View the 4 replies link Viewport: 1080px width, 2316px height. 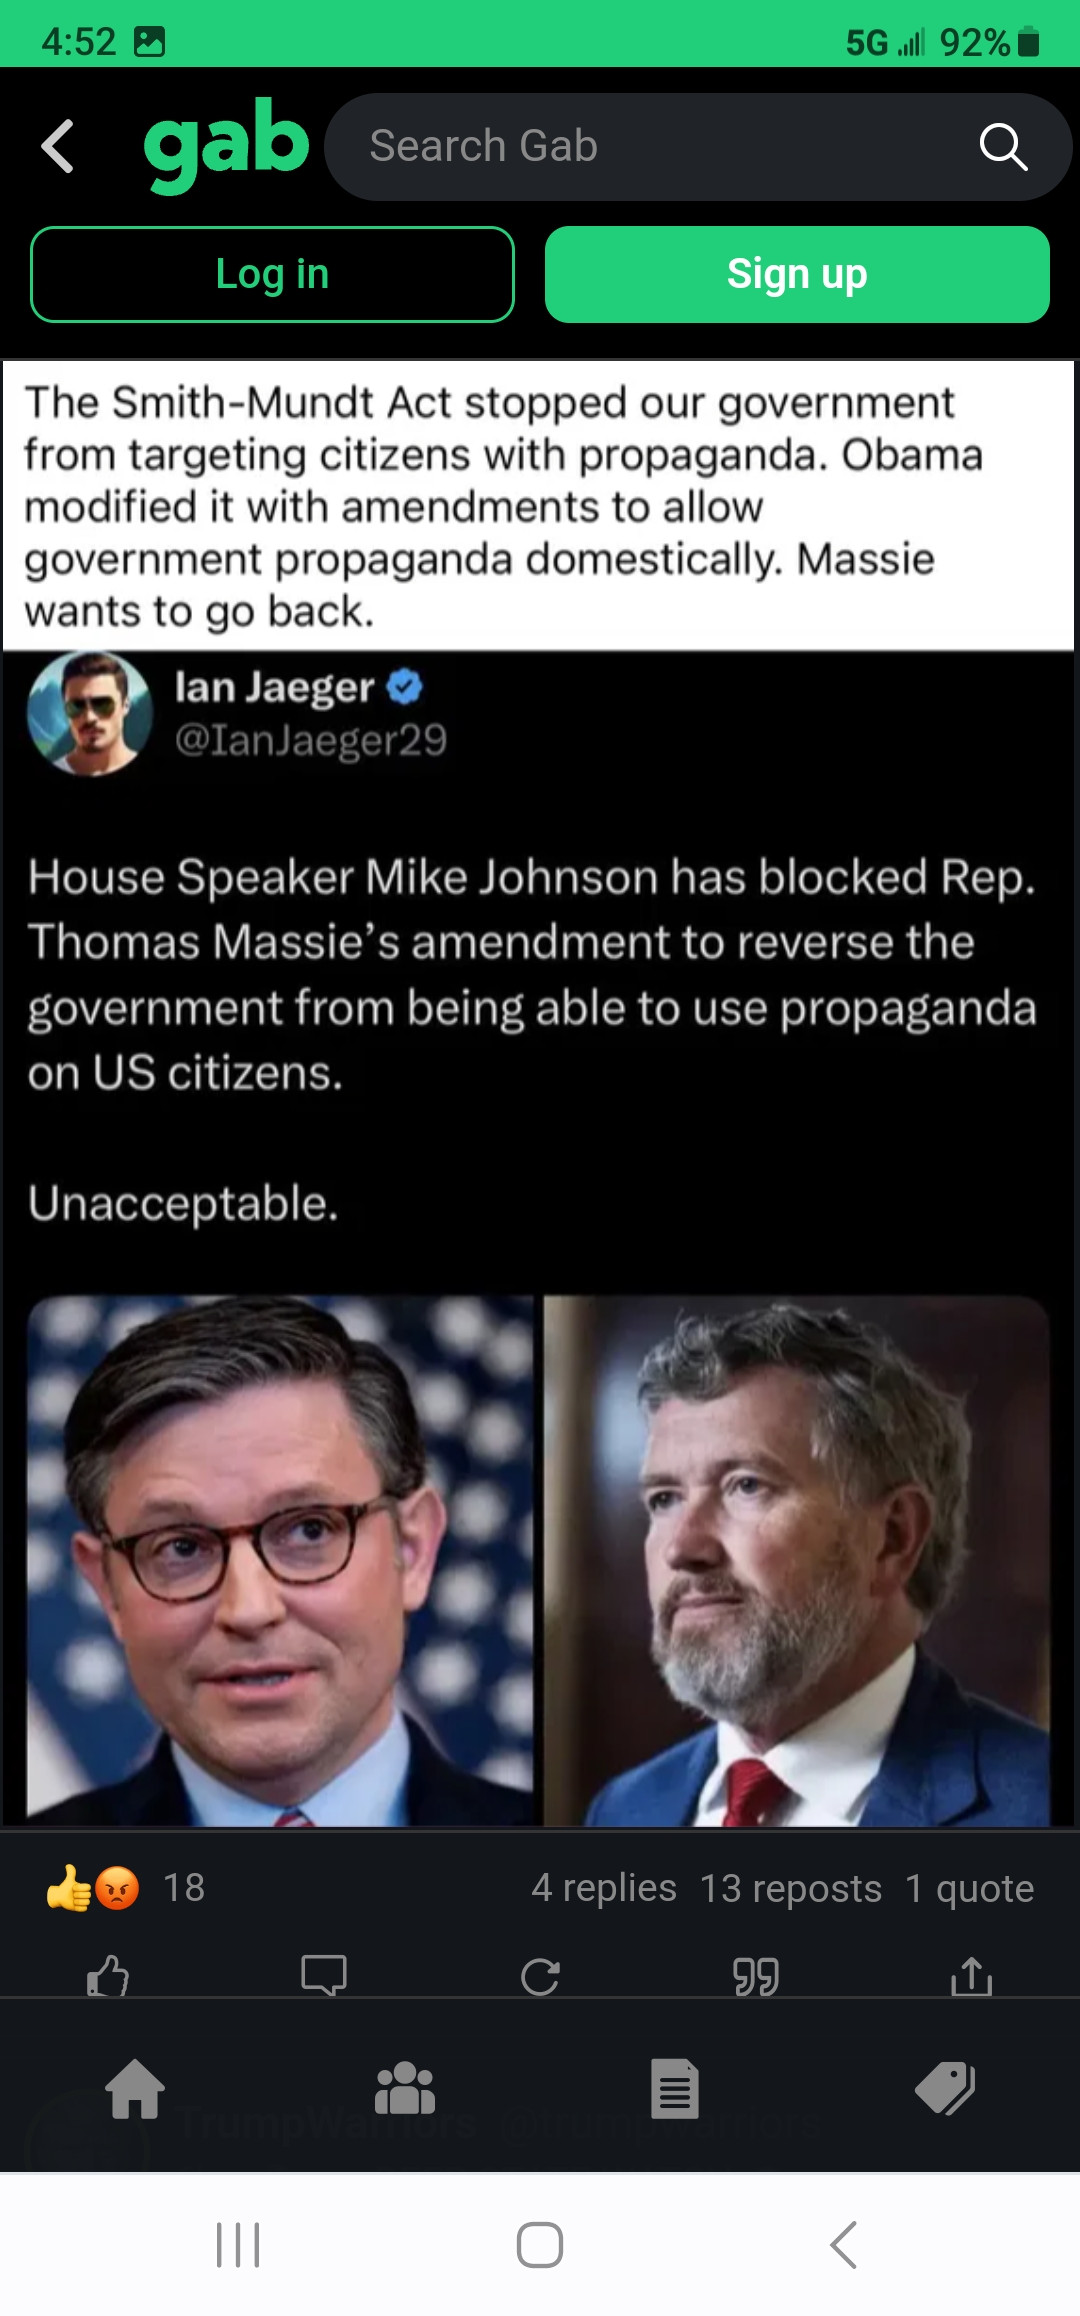[x=604, y=1888]
